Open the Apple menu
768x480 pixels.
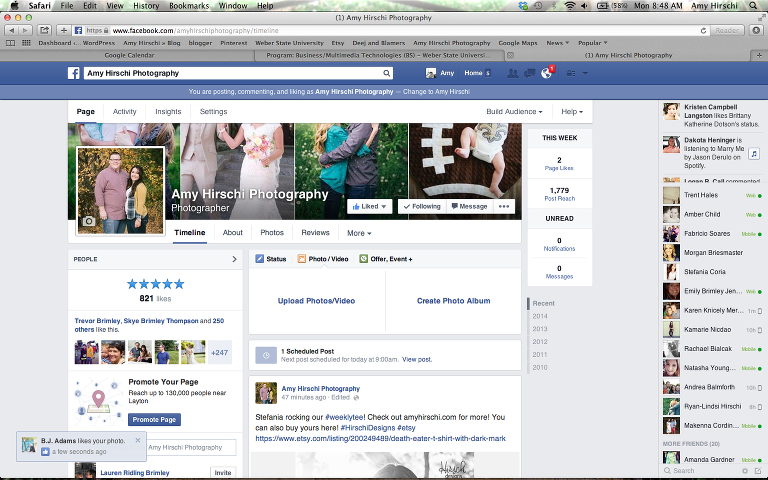tap(15, 5)
